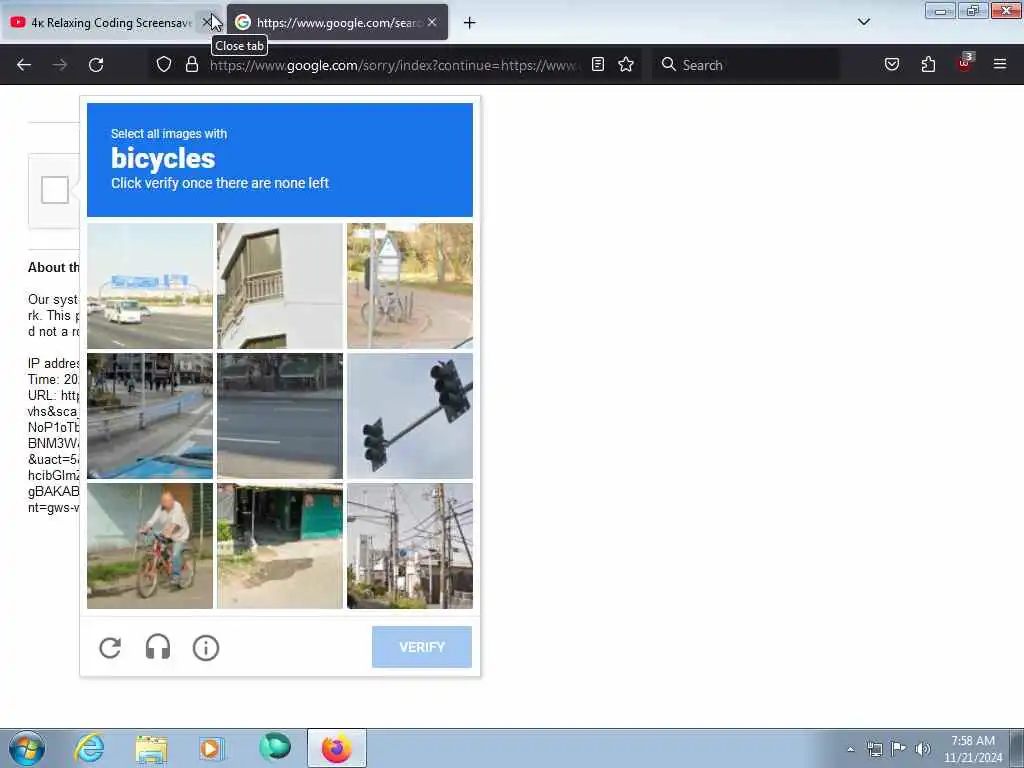Focus the Search box in the toolbar
1024x768 pixels.
coord(746,65)
